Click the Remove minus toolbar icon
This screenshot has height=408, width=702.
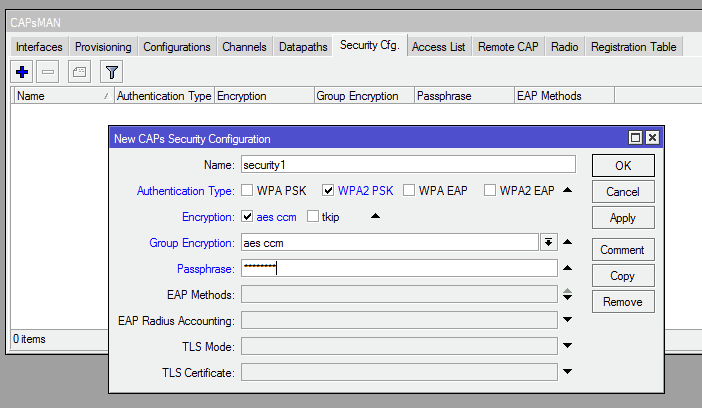[x=48, y=72]
